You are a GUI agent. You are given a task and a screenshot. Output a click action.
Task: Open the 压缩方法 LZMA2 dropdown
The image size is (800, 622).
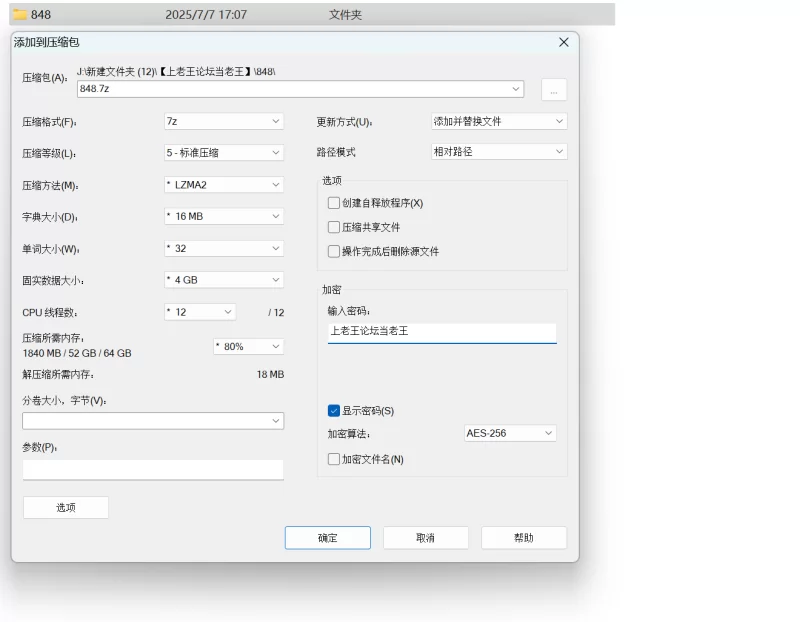224,185
